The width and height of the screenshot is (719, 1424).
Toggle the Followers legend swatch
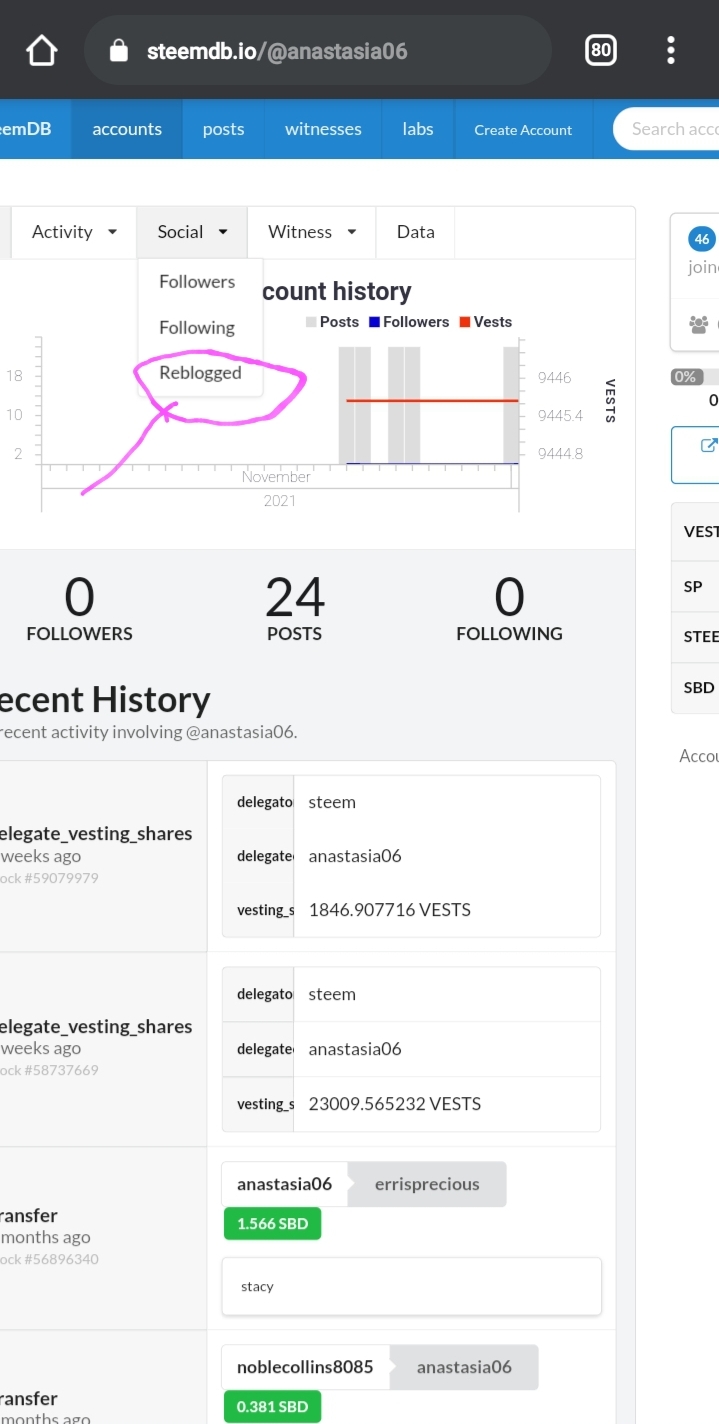[x=374, y=322]
